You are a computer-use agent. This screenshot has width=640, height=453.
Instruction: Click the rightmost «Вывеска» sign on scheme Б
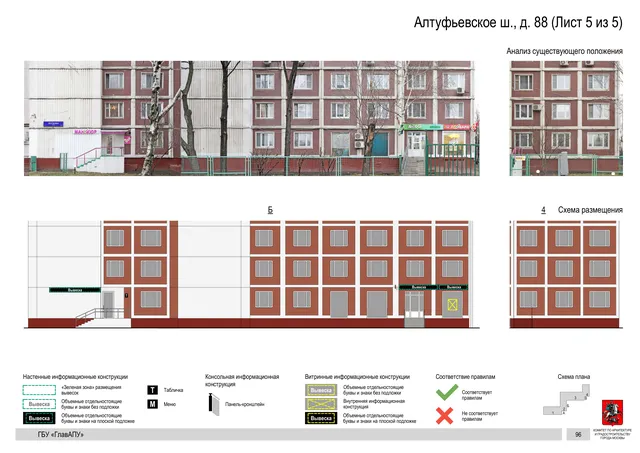click(453, 287)
